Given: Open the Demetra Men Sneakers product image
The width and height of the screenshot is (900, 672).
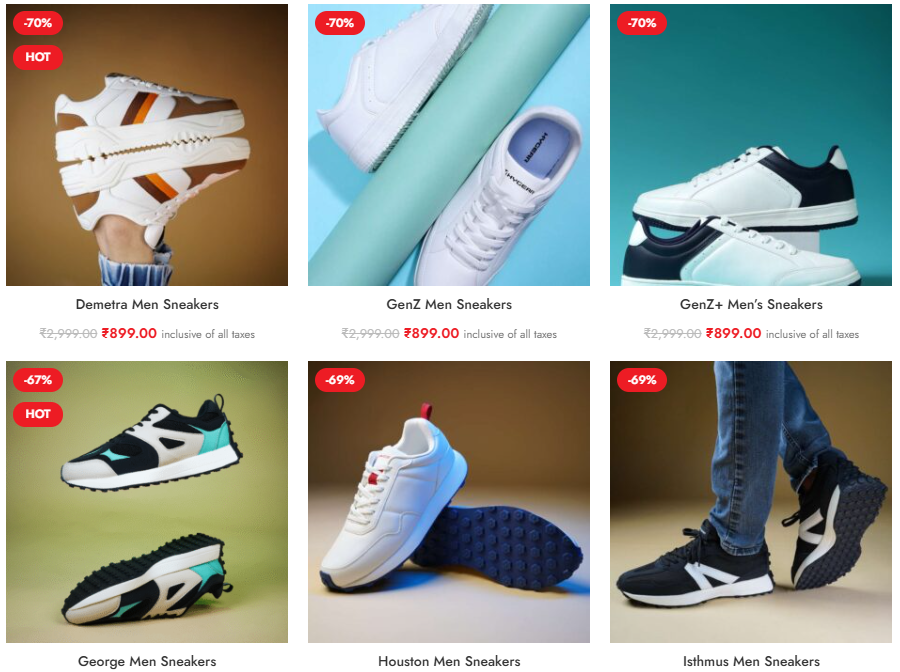Looking at the screenshot, I should [147, 145].
